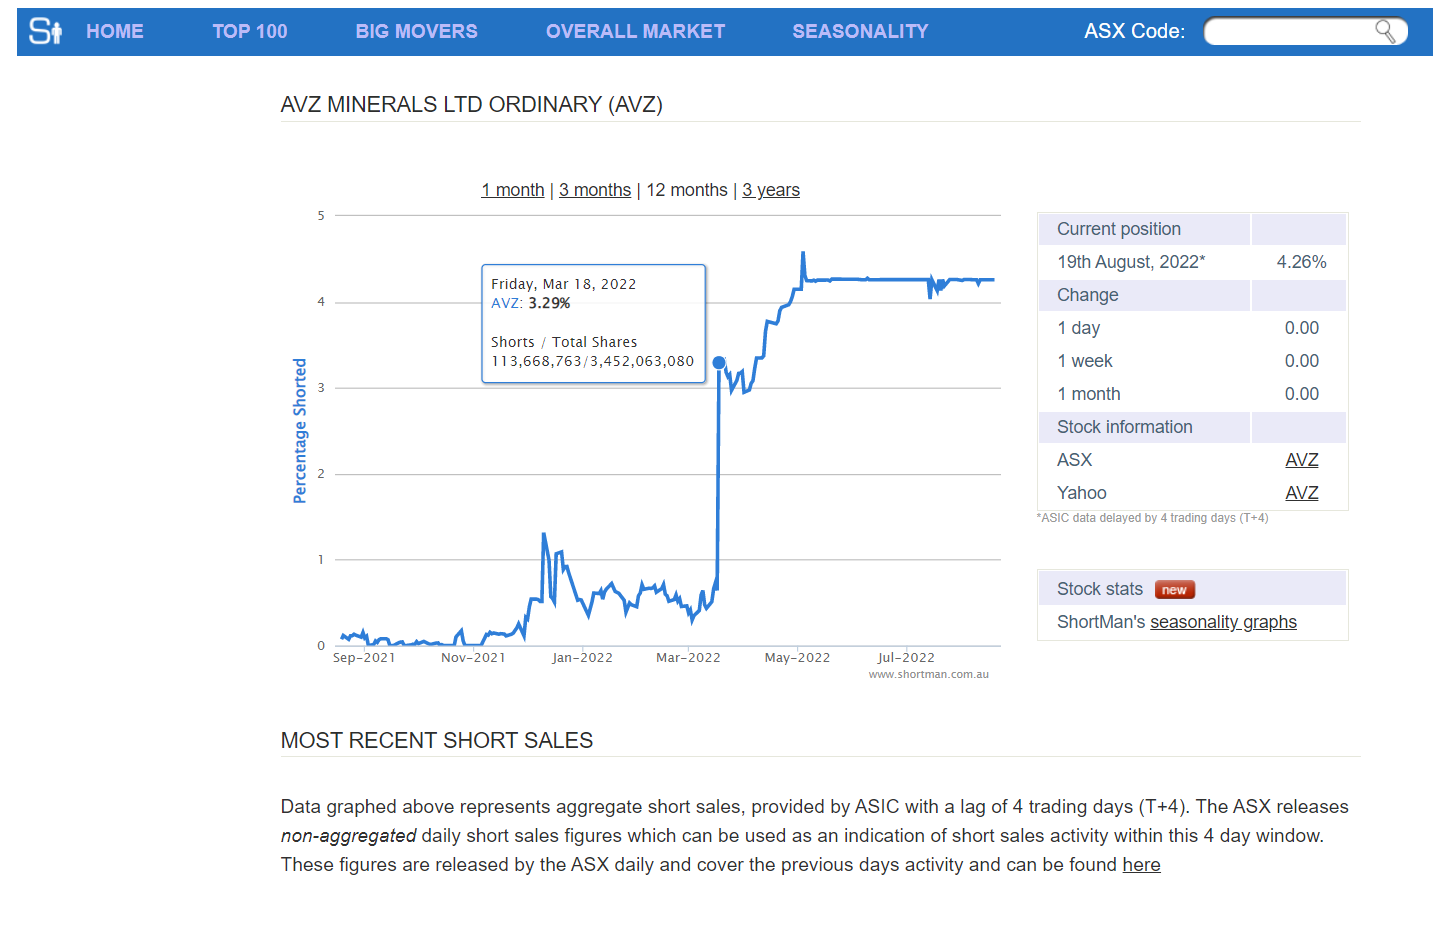Screen dimensions: 1445x932
Task: Click the ShortMan logo icon
Action: point(45,31)
